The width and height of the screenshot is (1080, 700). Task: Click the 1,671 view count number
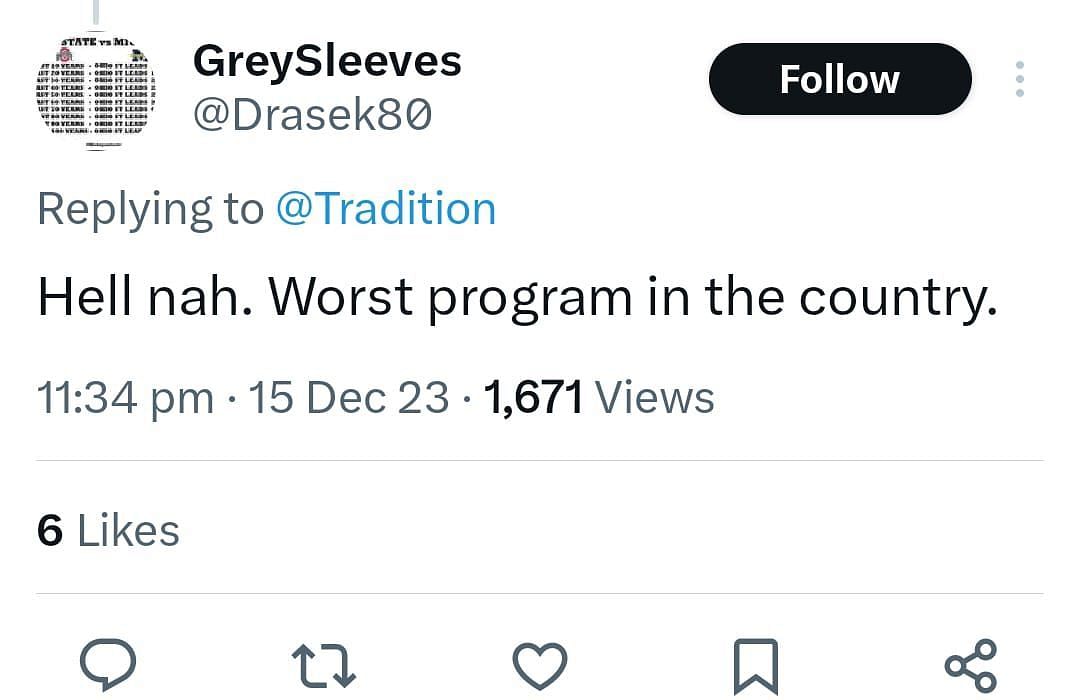tap(533, 398)
